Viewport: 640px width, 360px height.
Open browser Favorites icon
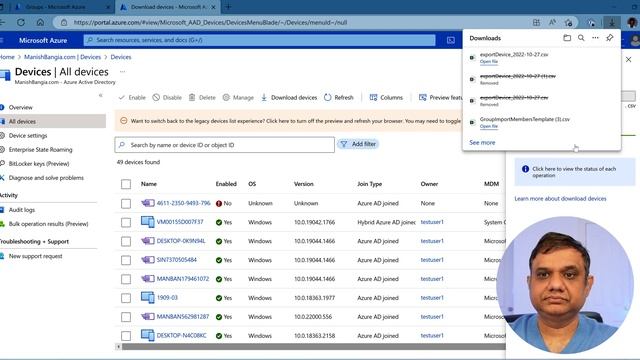[x=569, y=22]
